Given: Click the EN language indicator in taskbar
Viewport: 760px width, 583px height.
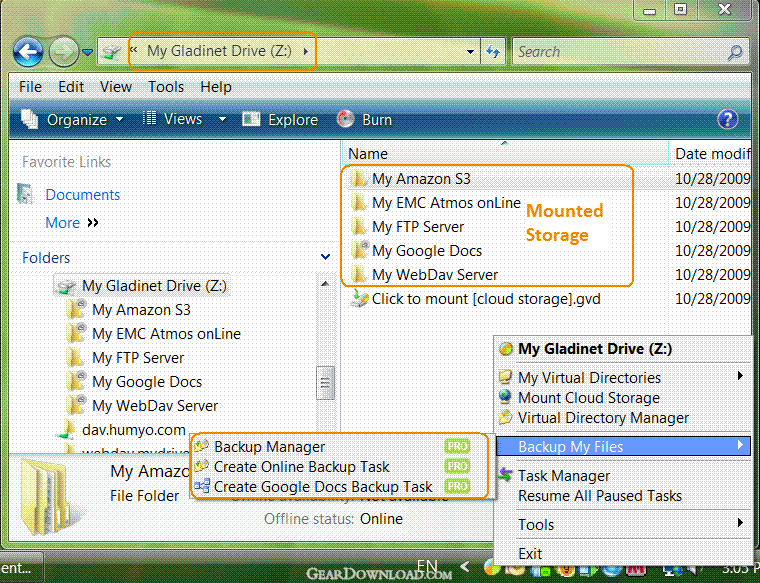Looking at the screenshot, I should (428, 566).
